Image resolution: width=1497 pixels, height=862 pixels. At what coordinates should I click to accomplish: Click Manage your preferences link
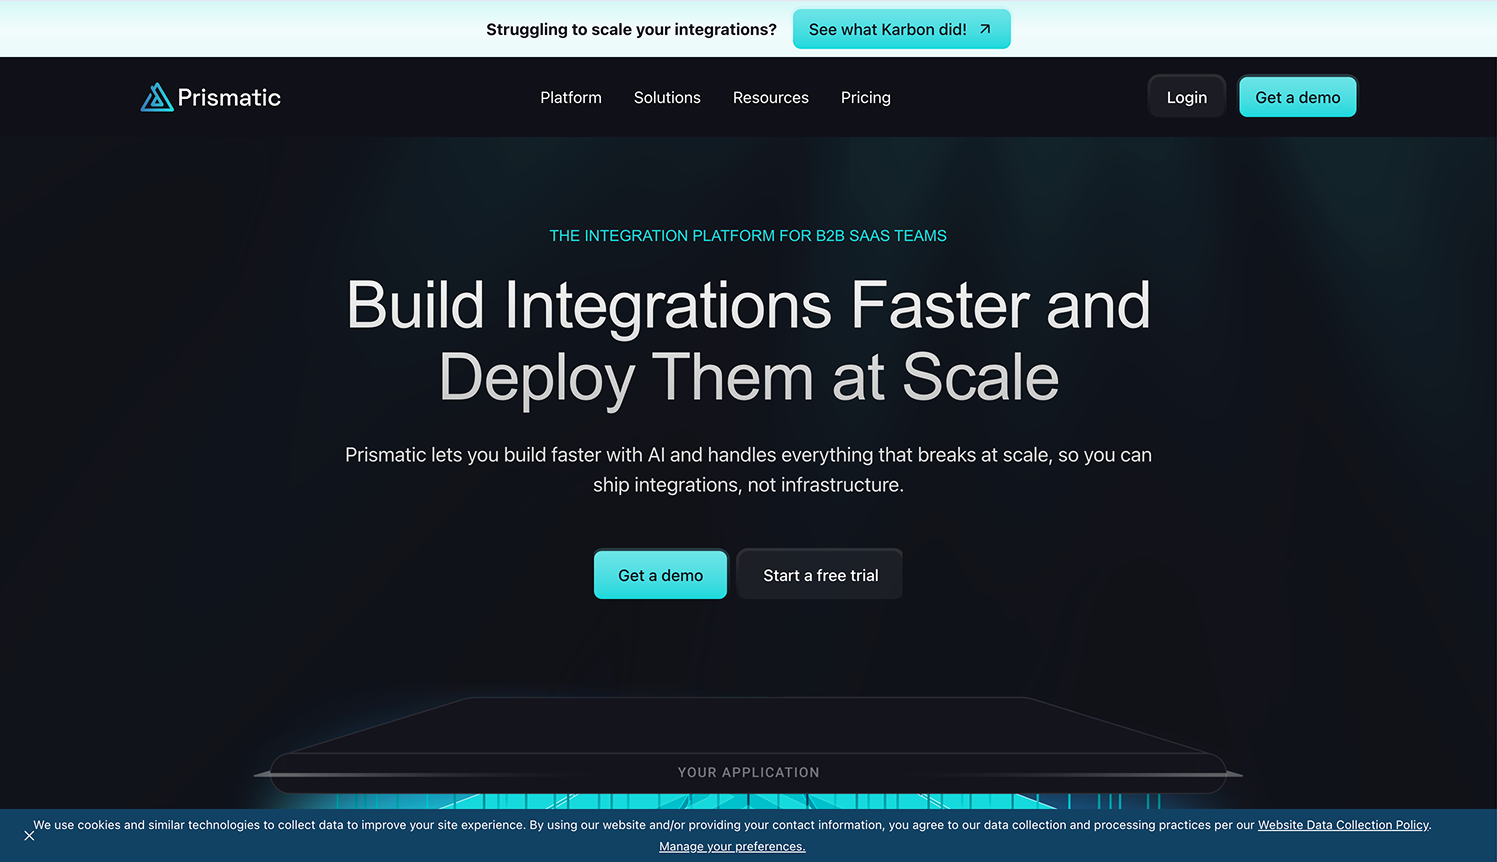pos(732,846)
